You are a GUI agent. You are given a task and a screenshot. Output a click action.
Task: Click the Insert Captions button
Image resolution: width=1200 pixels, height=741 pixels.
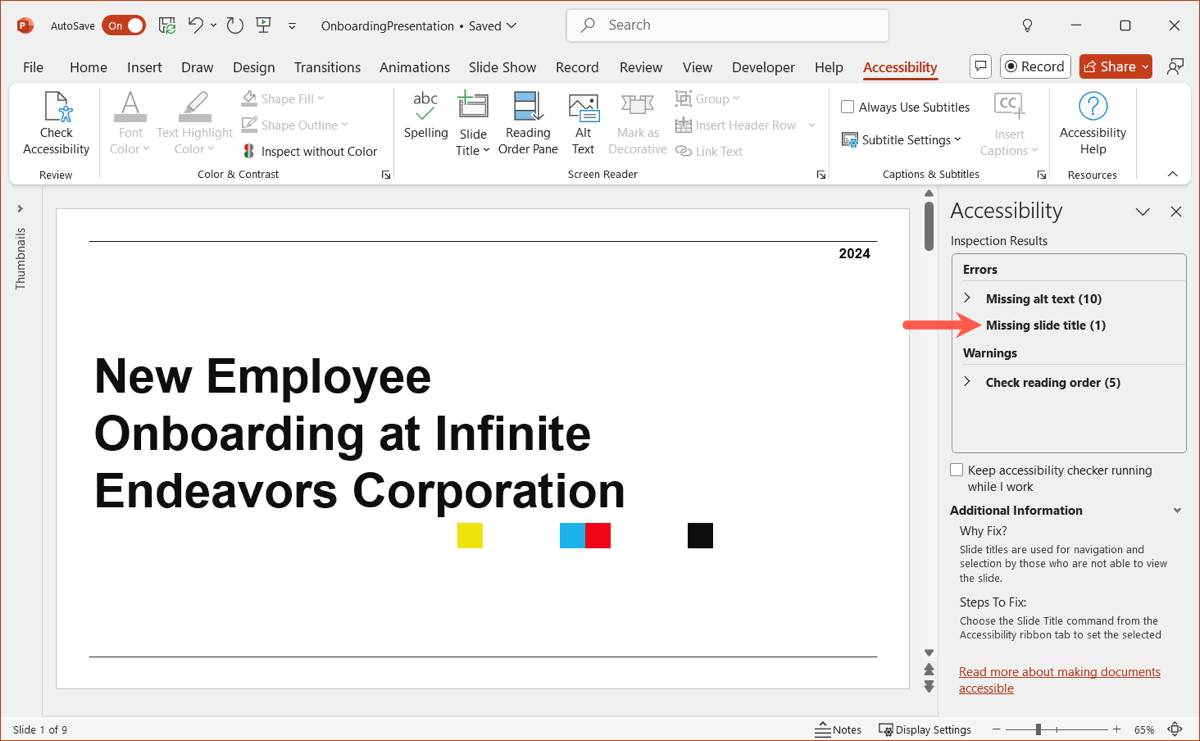coord(1008,124)
